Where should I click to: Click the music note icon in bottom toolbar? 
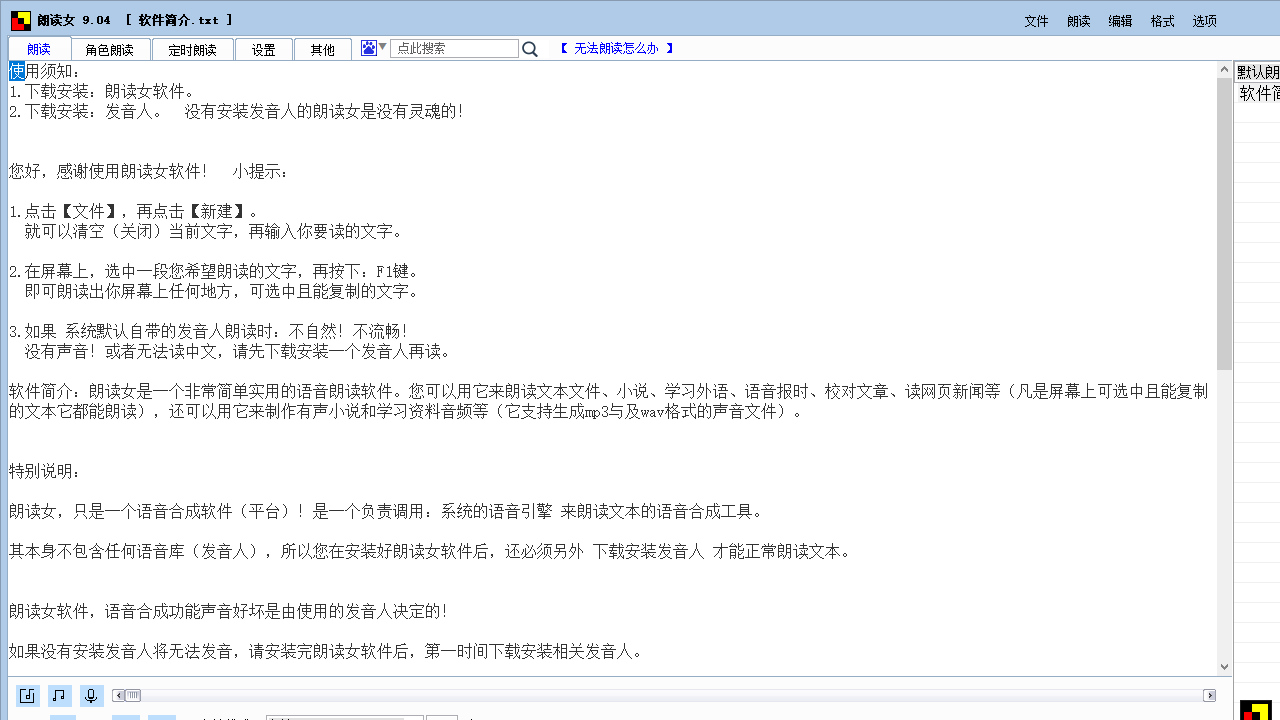(58, 695)
